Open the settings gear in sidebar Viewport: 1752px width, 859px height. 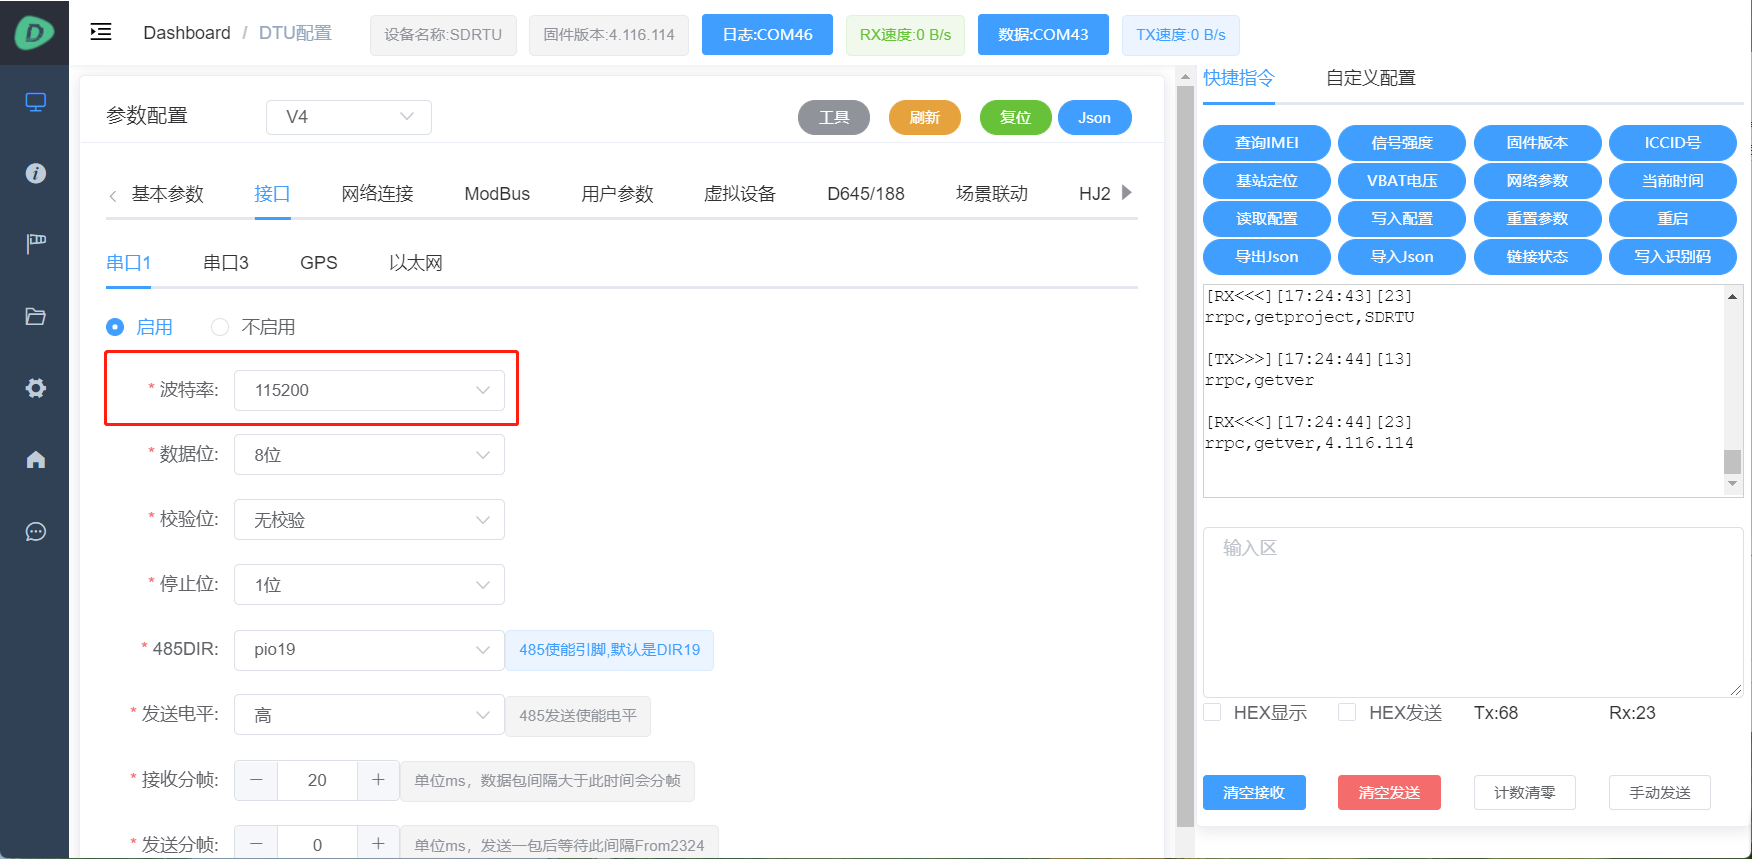coord(36,388)
